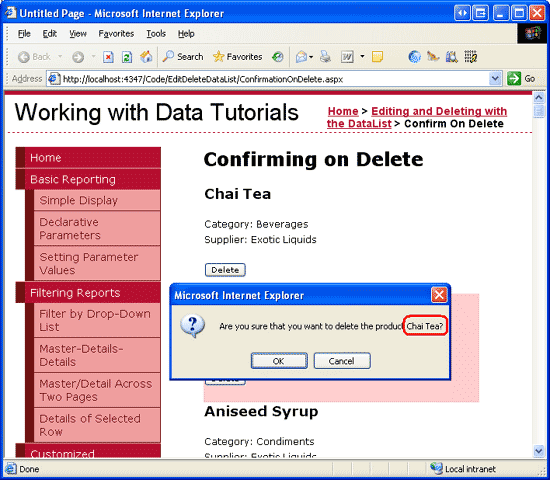Open Details of Selected Row item

97,425
